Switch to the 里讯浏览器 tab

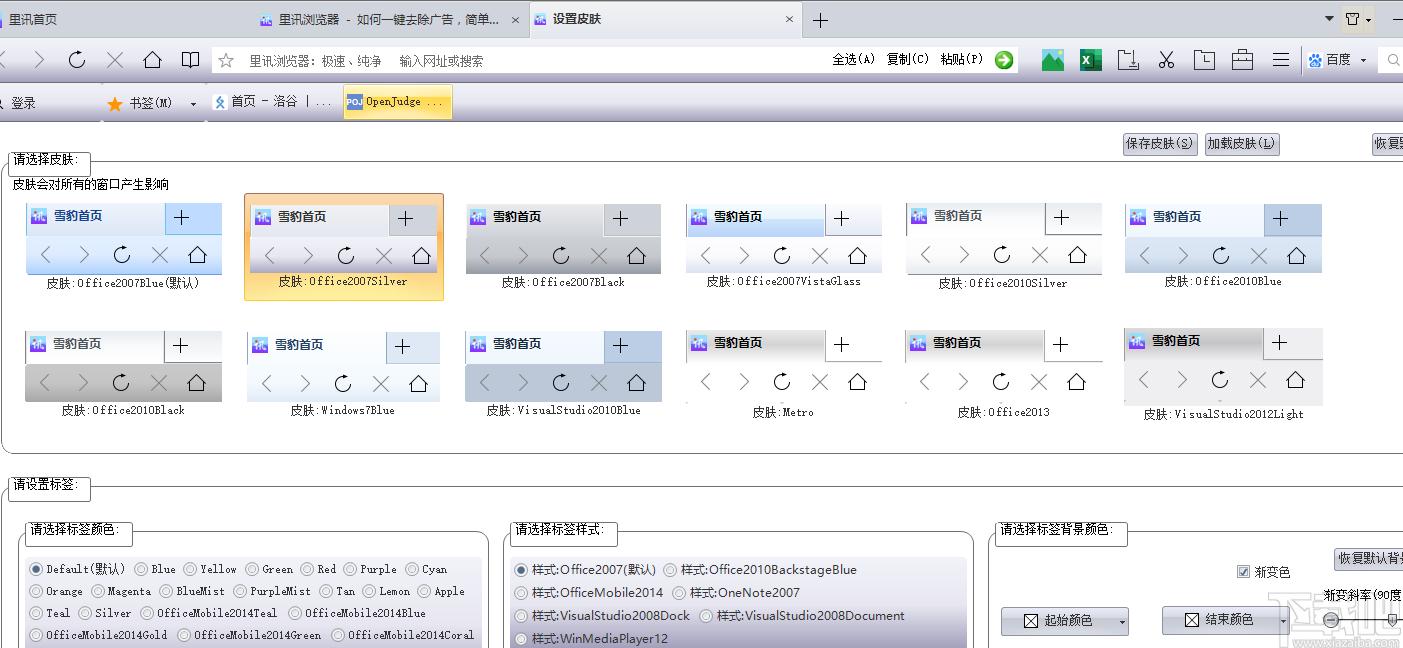[x=390, y=19]
